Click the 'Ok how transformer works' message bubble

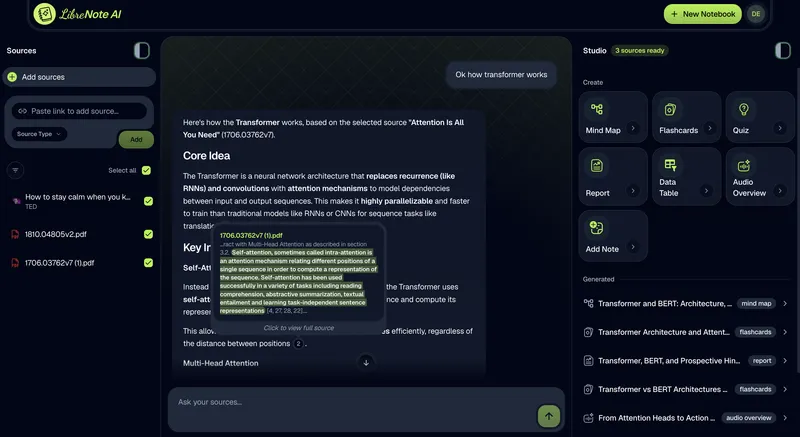[501, 74]
